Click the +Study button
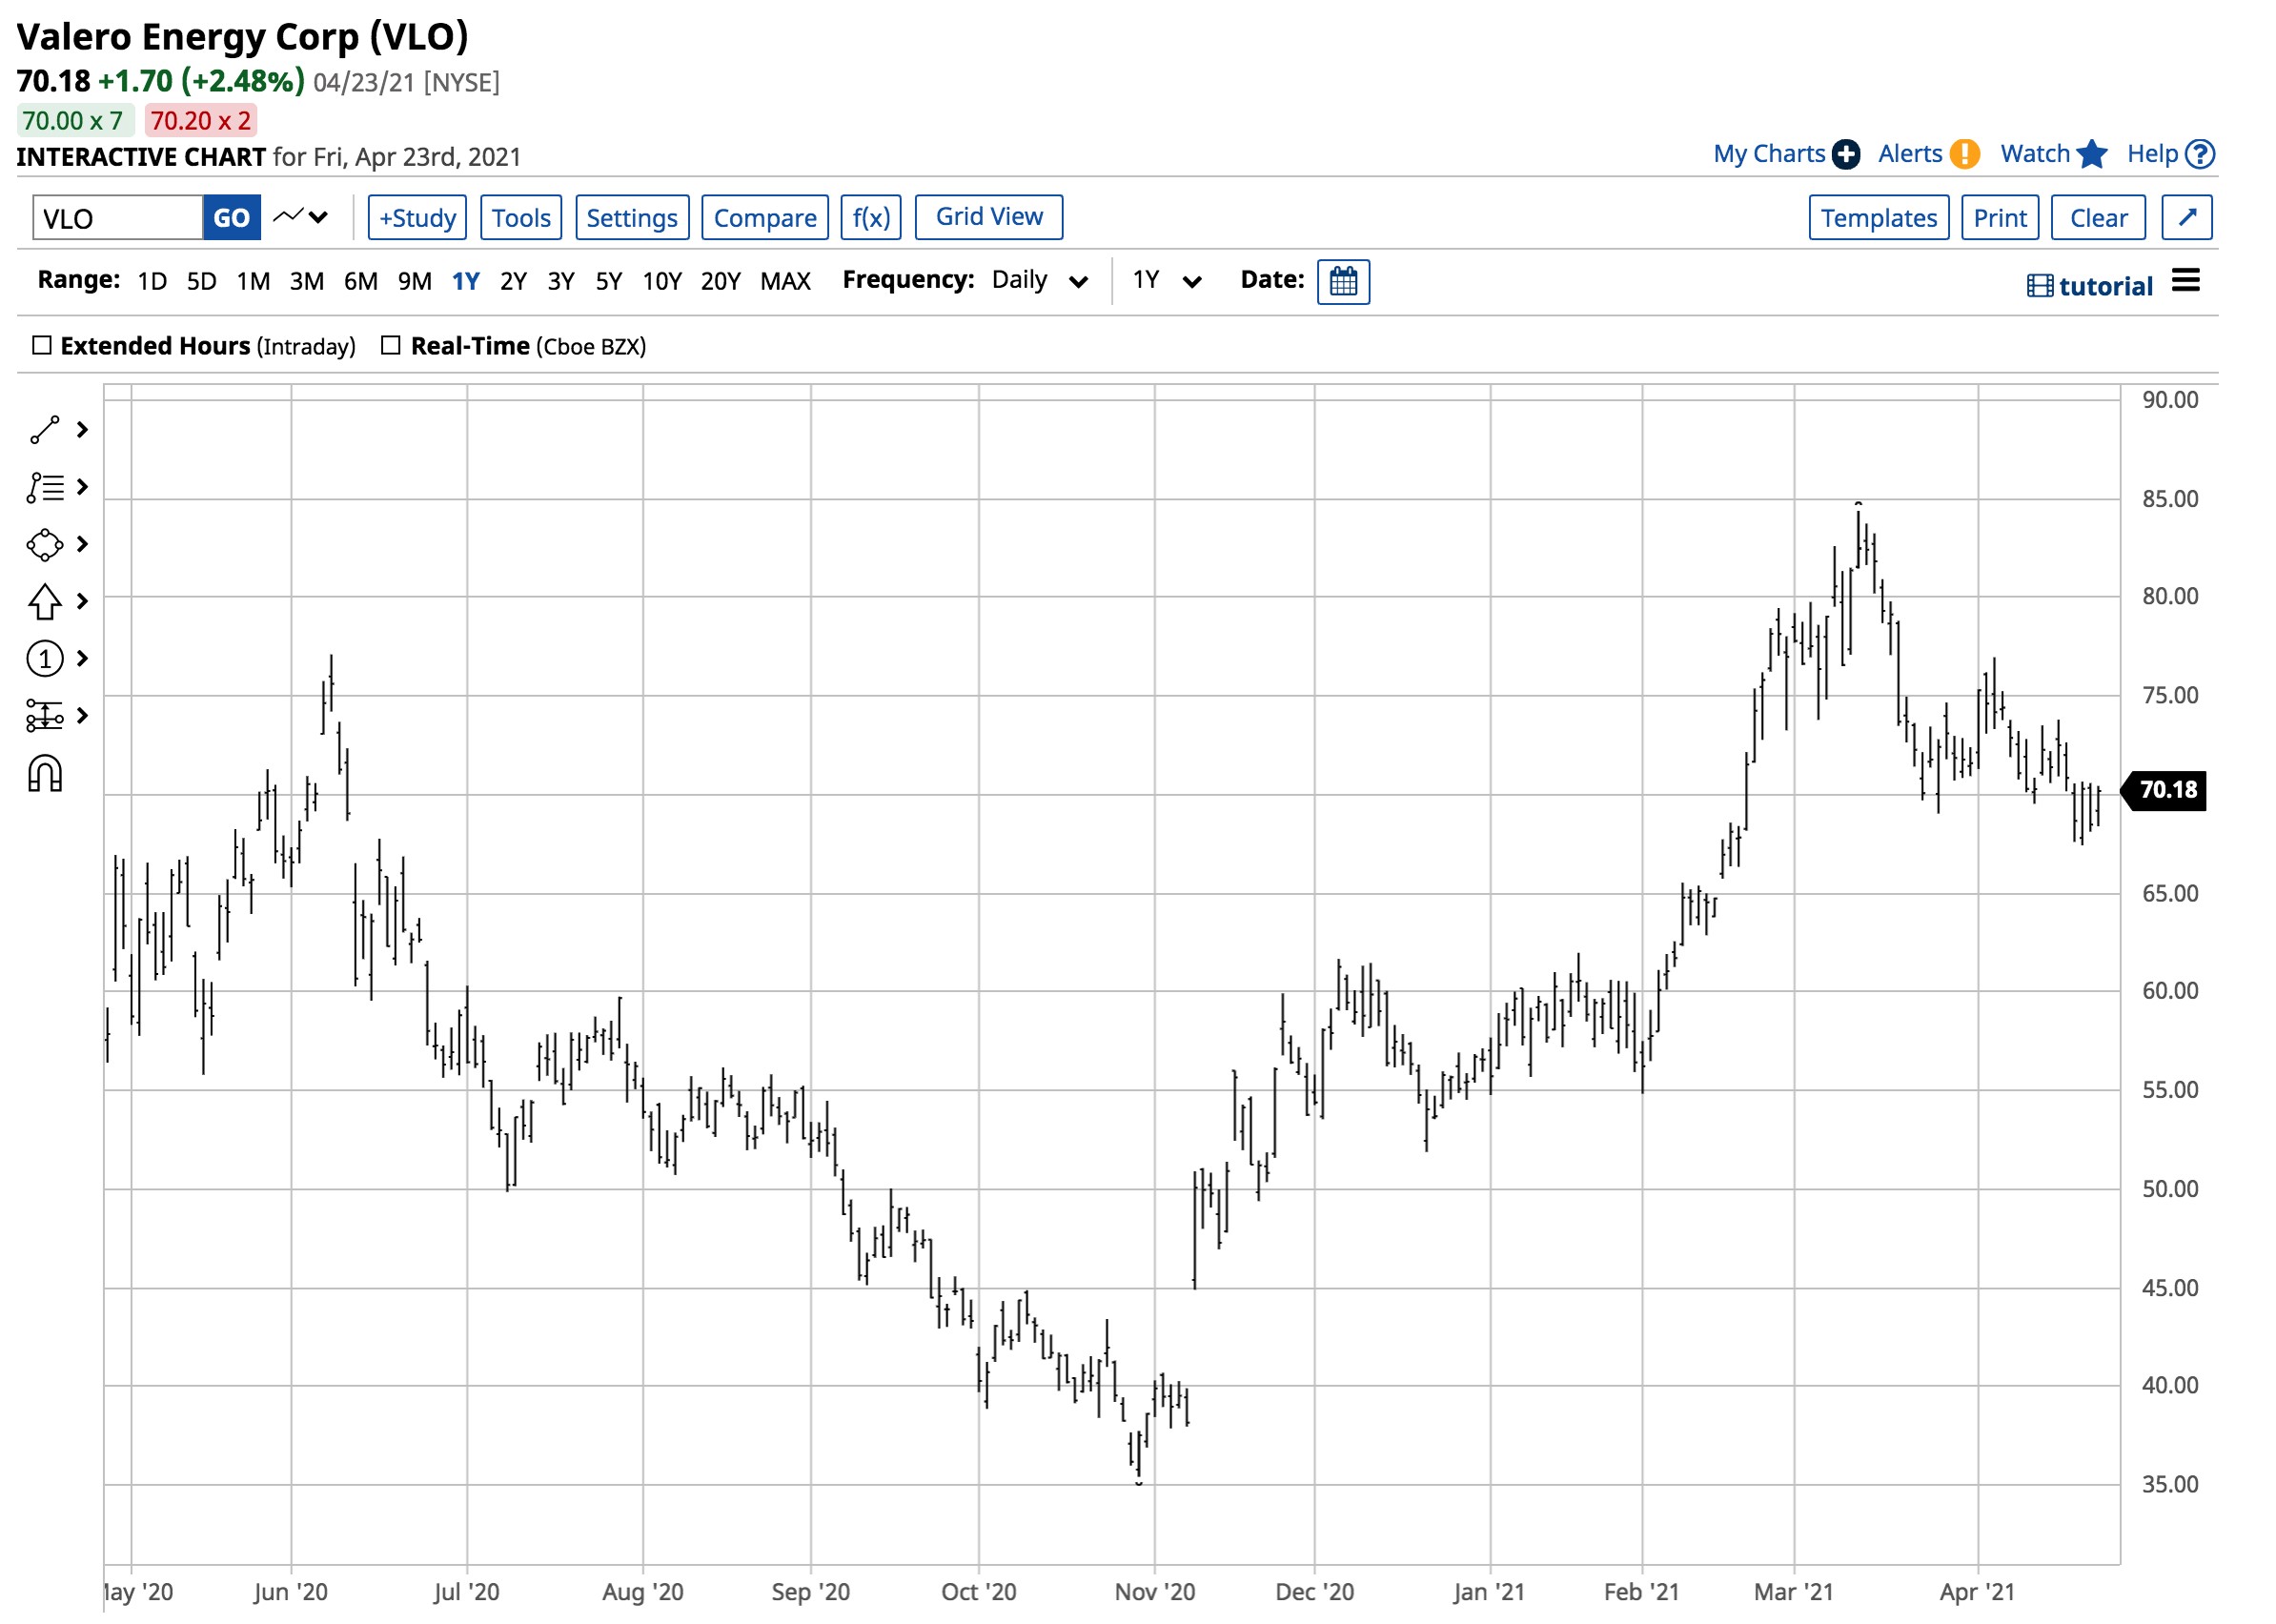Viewport: 2276px width, 1624px height. (x=417, y=217)
